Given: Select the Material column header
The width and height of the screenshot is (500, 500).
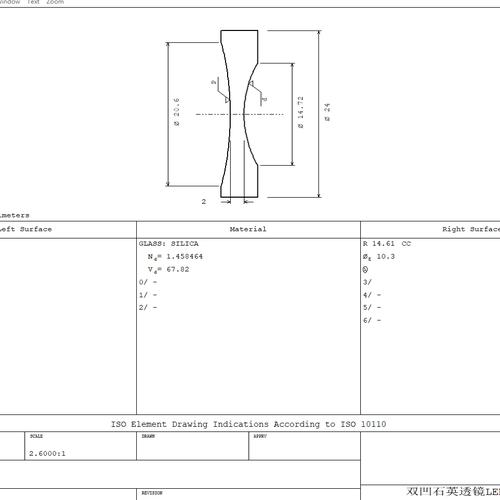Looking at the screenshot, I should tap(248, 229).
